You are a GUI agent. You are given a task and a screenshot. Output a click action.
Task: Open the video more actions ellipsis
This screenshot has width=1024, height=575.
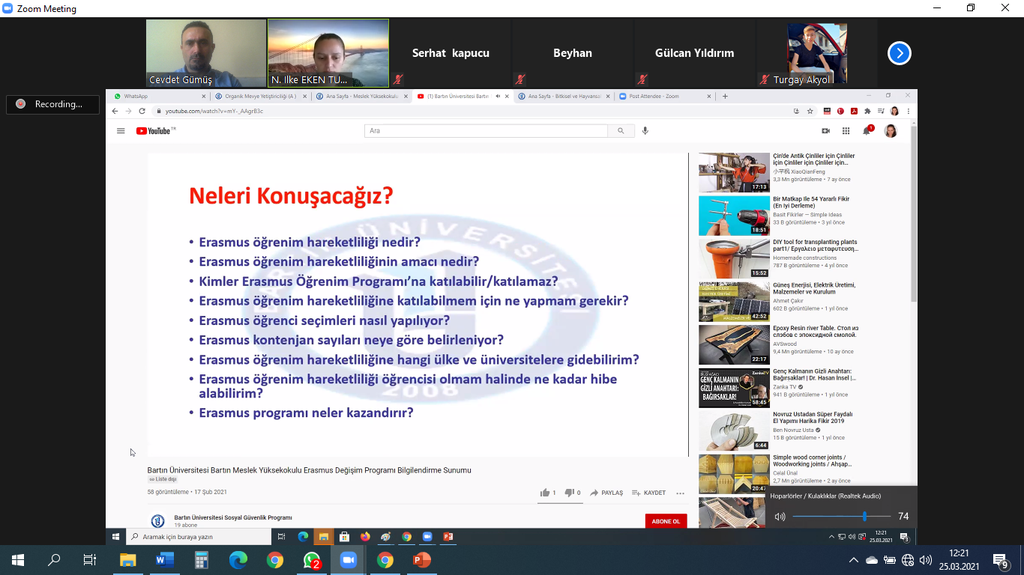tap(680, 493)
